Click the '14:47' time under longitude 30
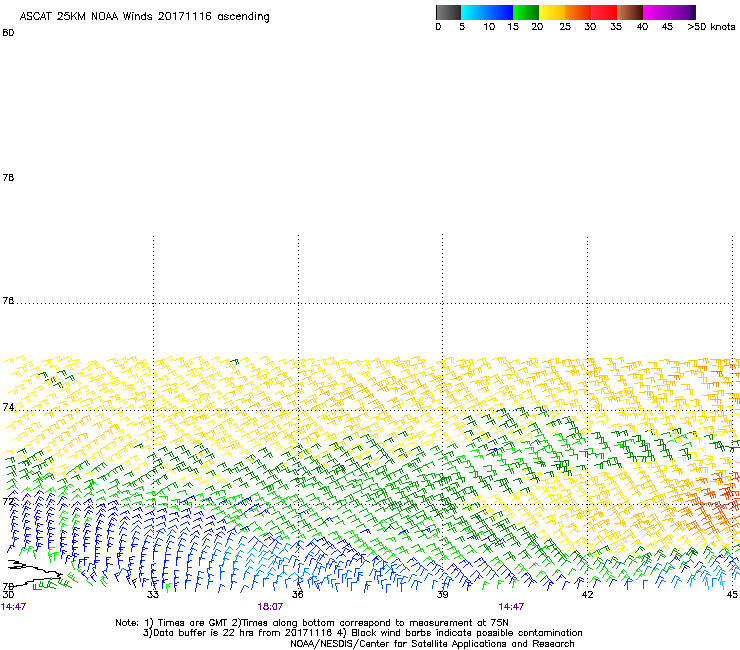740x650 pixels. point(13,607)
